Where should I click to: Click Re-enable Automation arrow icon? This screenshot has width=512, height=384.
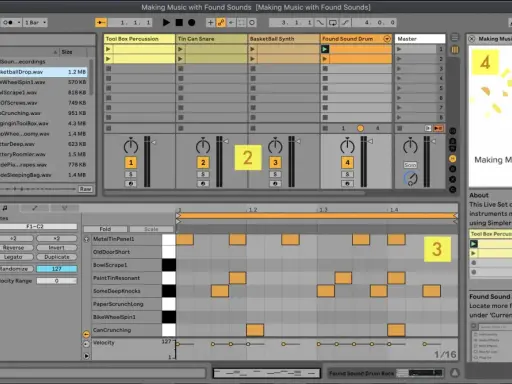231,23
